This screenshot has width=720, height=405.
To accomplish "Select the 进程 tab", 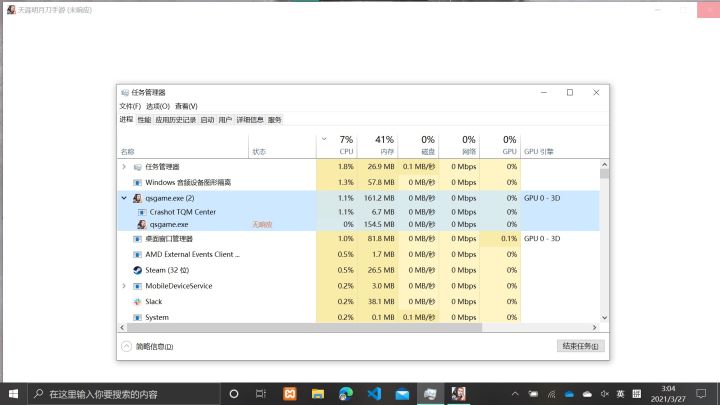I will coord(126,119).
